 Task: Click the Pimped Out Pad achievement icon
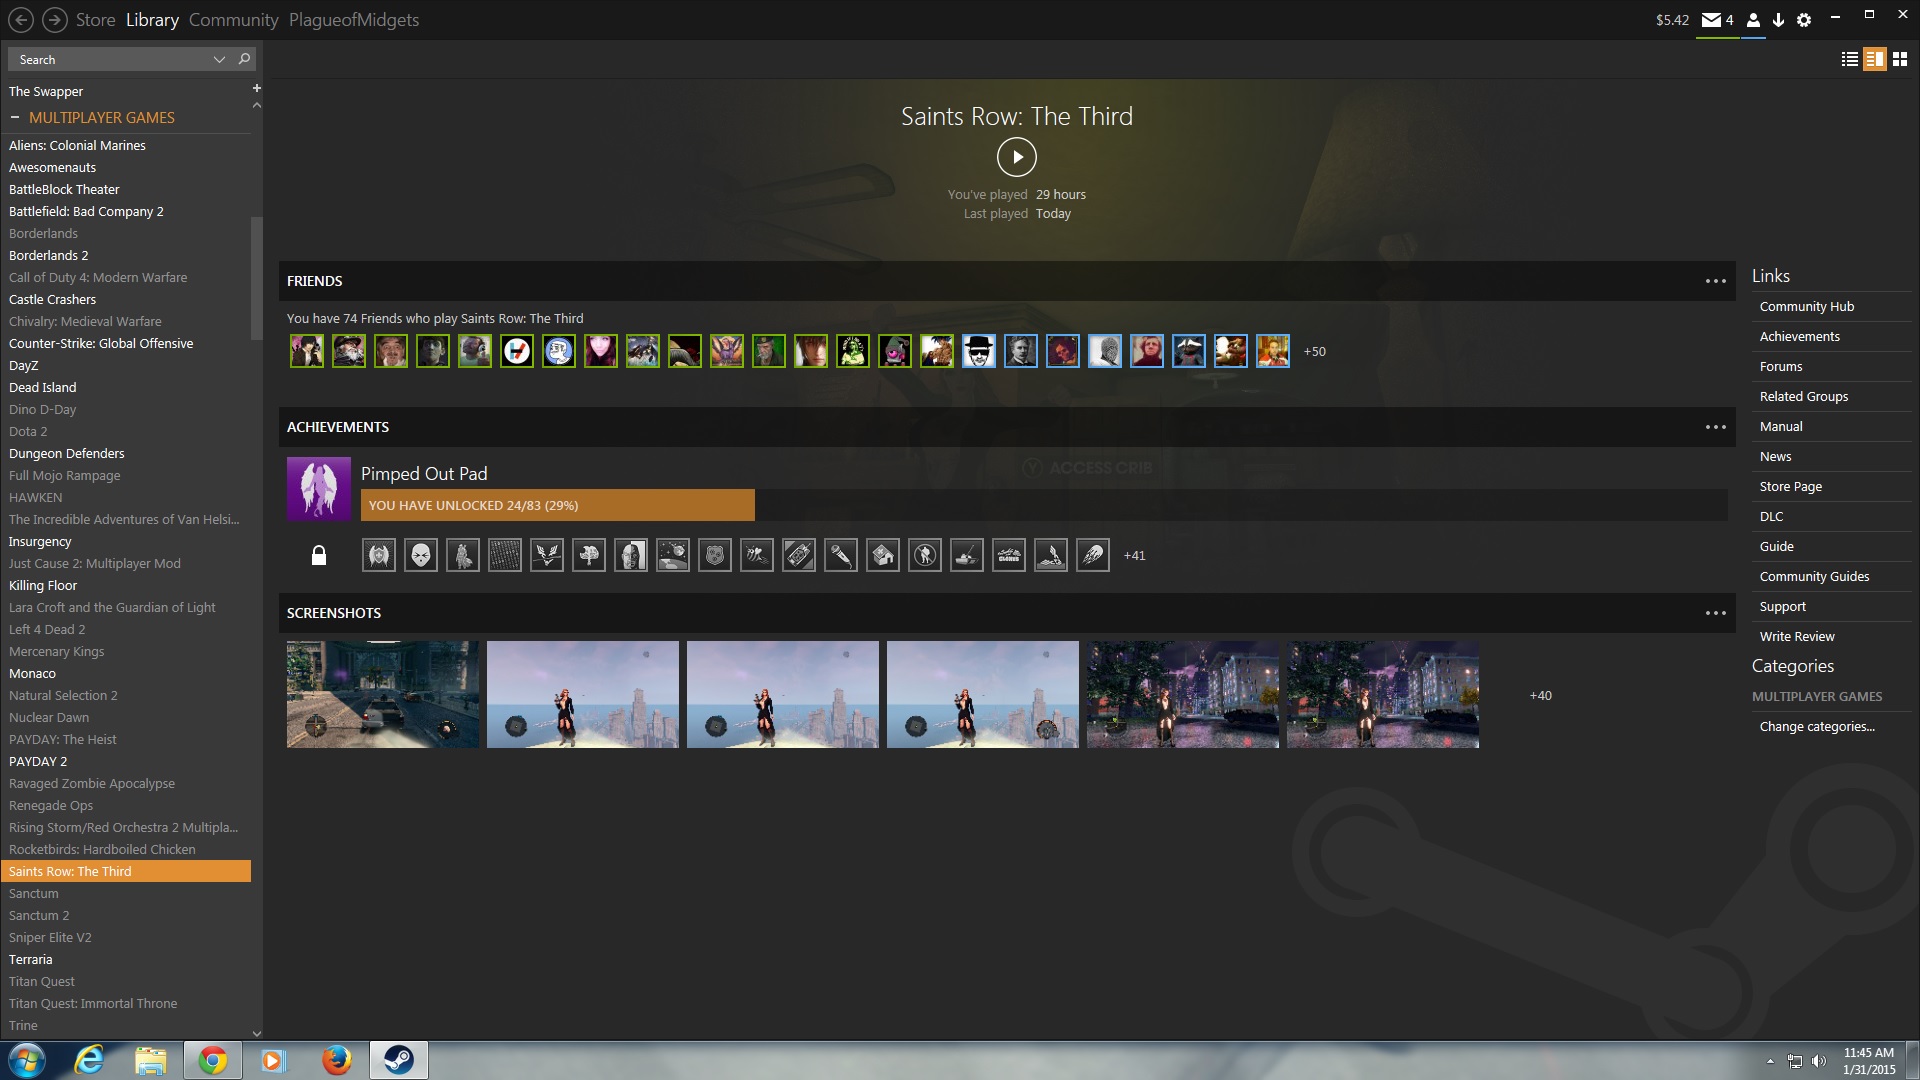(x=319, y=489)
